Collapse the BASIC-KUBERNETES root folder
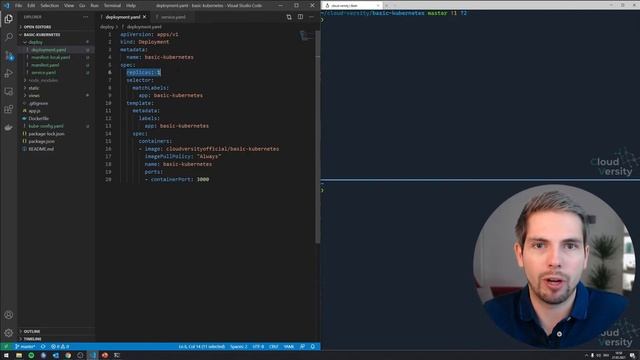This screenshot has width=640, height=360. click(42, 35)
